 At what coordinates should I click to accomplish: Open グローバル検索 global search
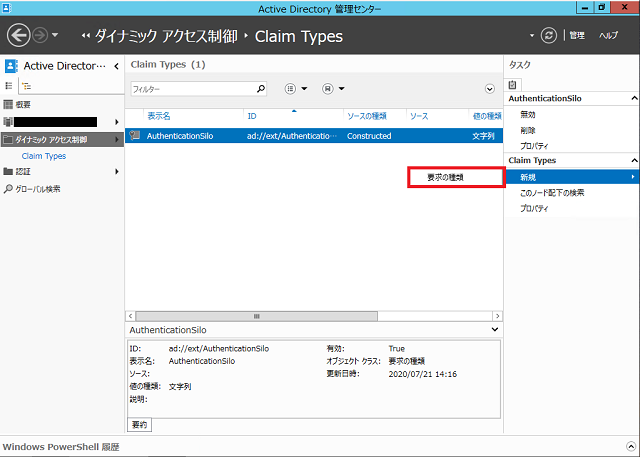38,188
